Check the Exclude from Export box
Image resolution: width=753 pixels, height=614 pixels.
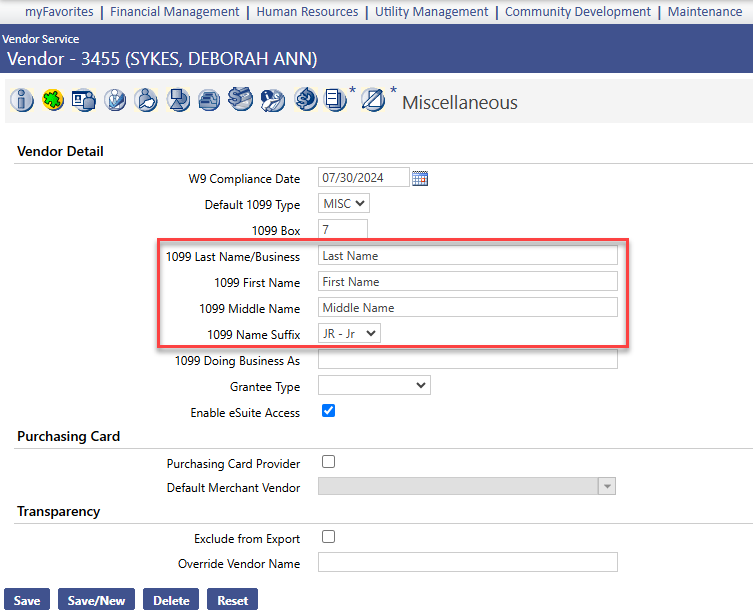(328, 537)
